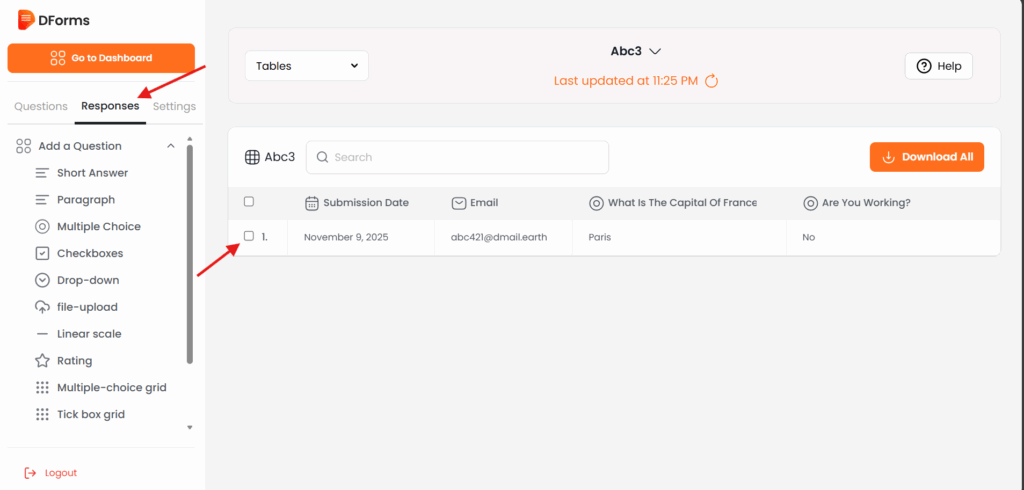Click the Download All button
The width and height of the screenshot is (1024, 490).
927,157
